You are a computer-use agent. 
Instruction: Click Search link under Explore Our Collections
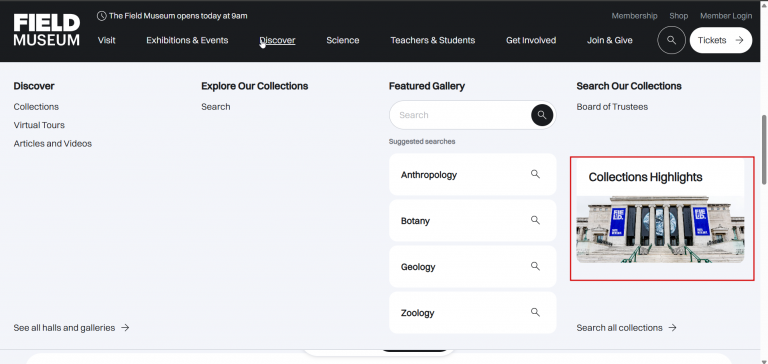point(216,107)
